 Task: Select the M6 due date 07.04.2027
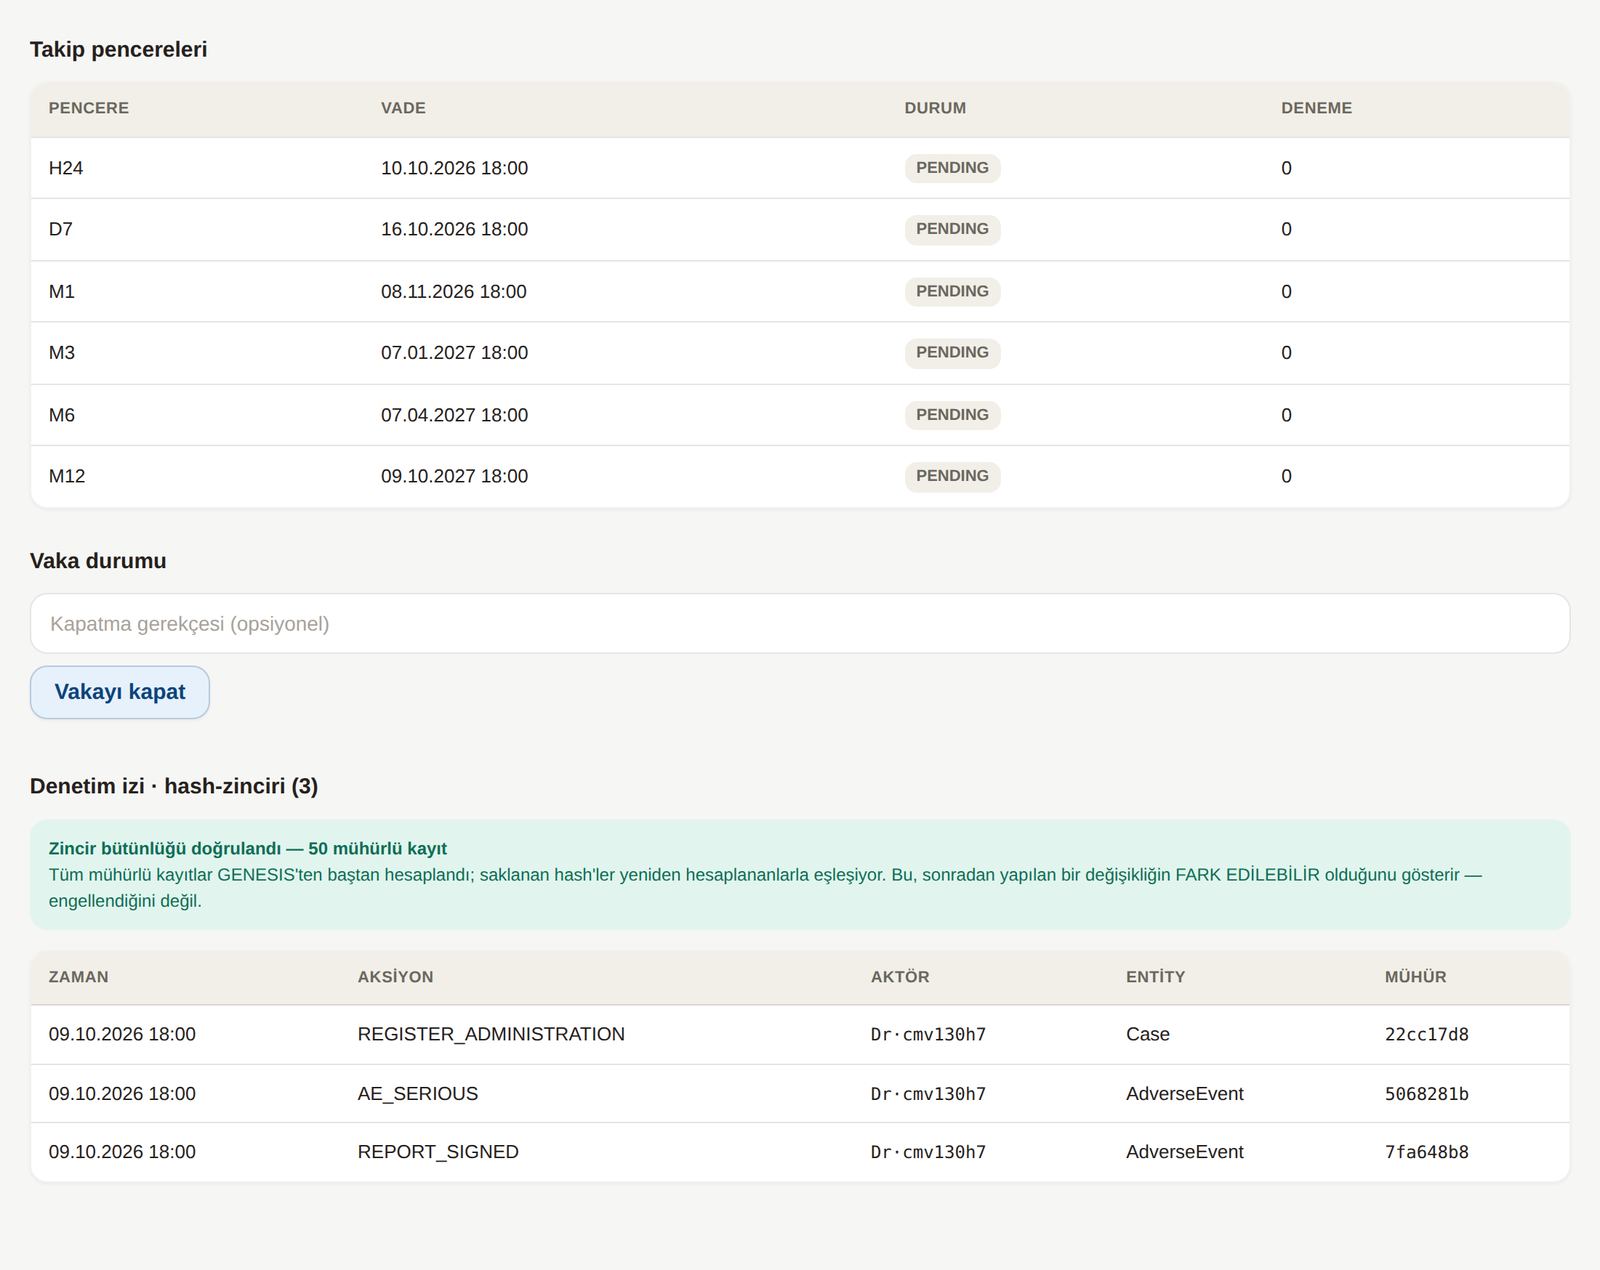tap(454, 415)
